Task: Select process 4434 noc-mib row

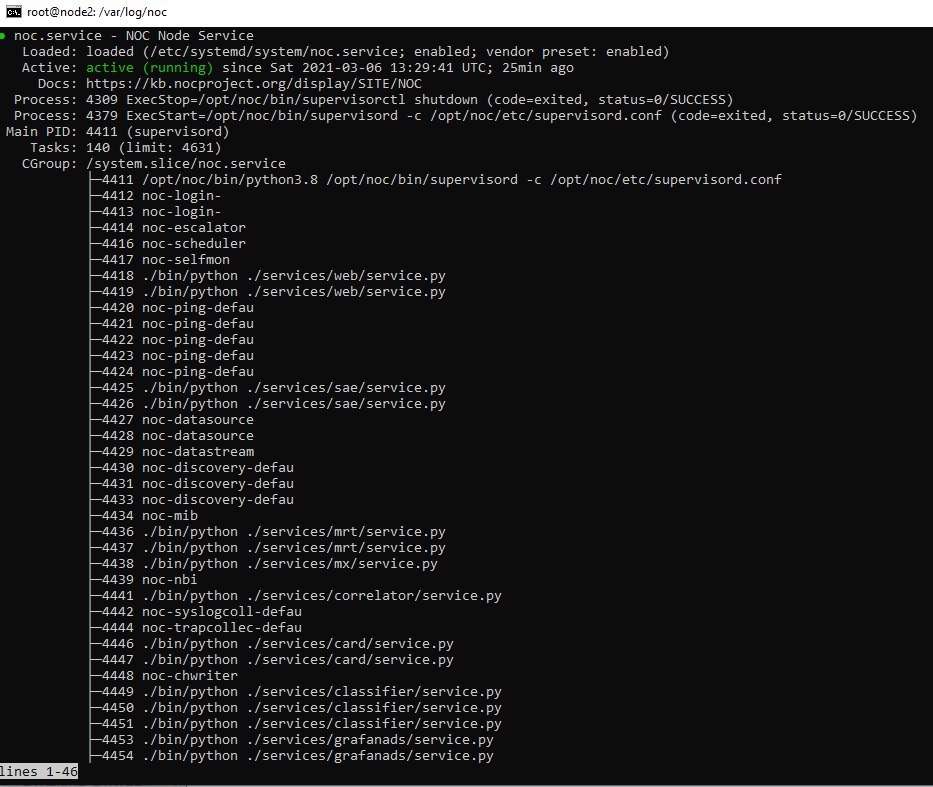Action: click(x=144, y=516)
